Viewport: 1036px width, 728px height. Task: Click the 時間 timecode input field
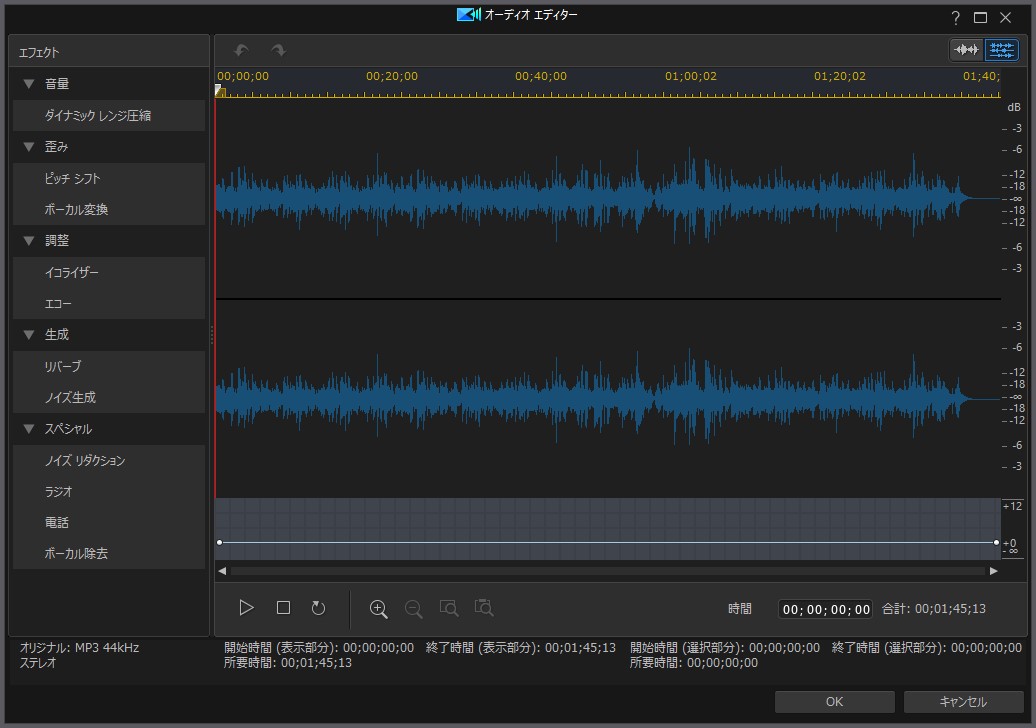pyautogui.click(x=825, y=609)
